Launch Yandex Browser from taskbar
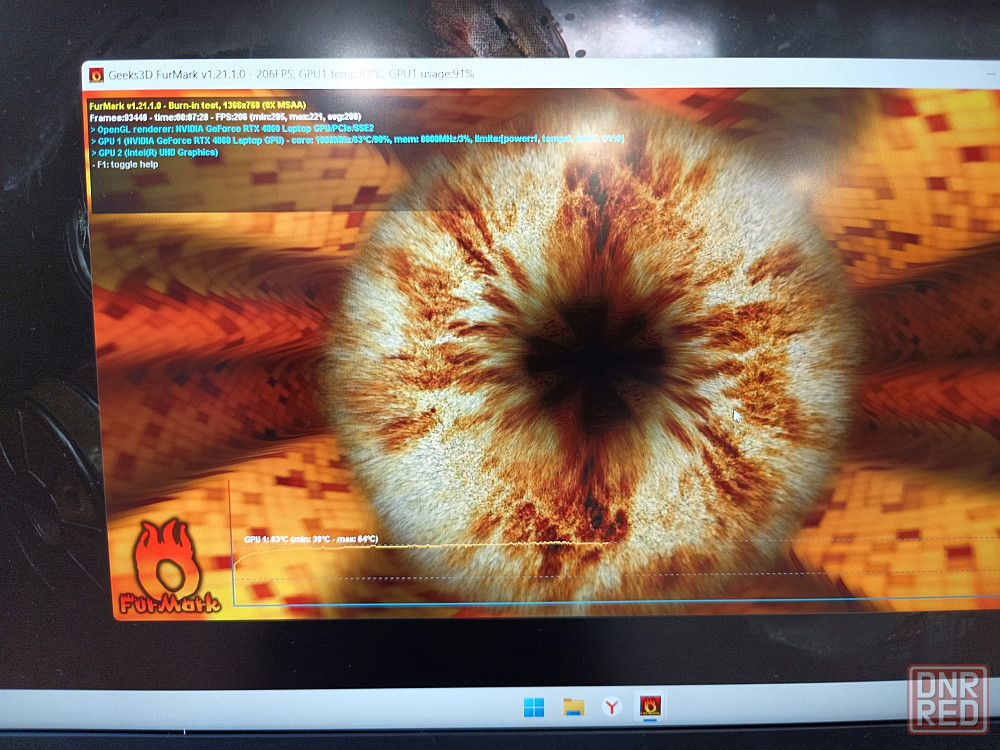The image size is (1000, 750). pos(611,706)
